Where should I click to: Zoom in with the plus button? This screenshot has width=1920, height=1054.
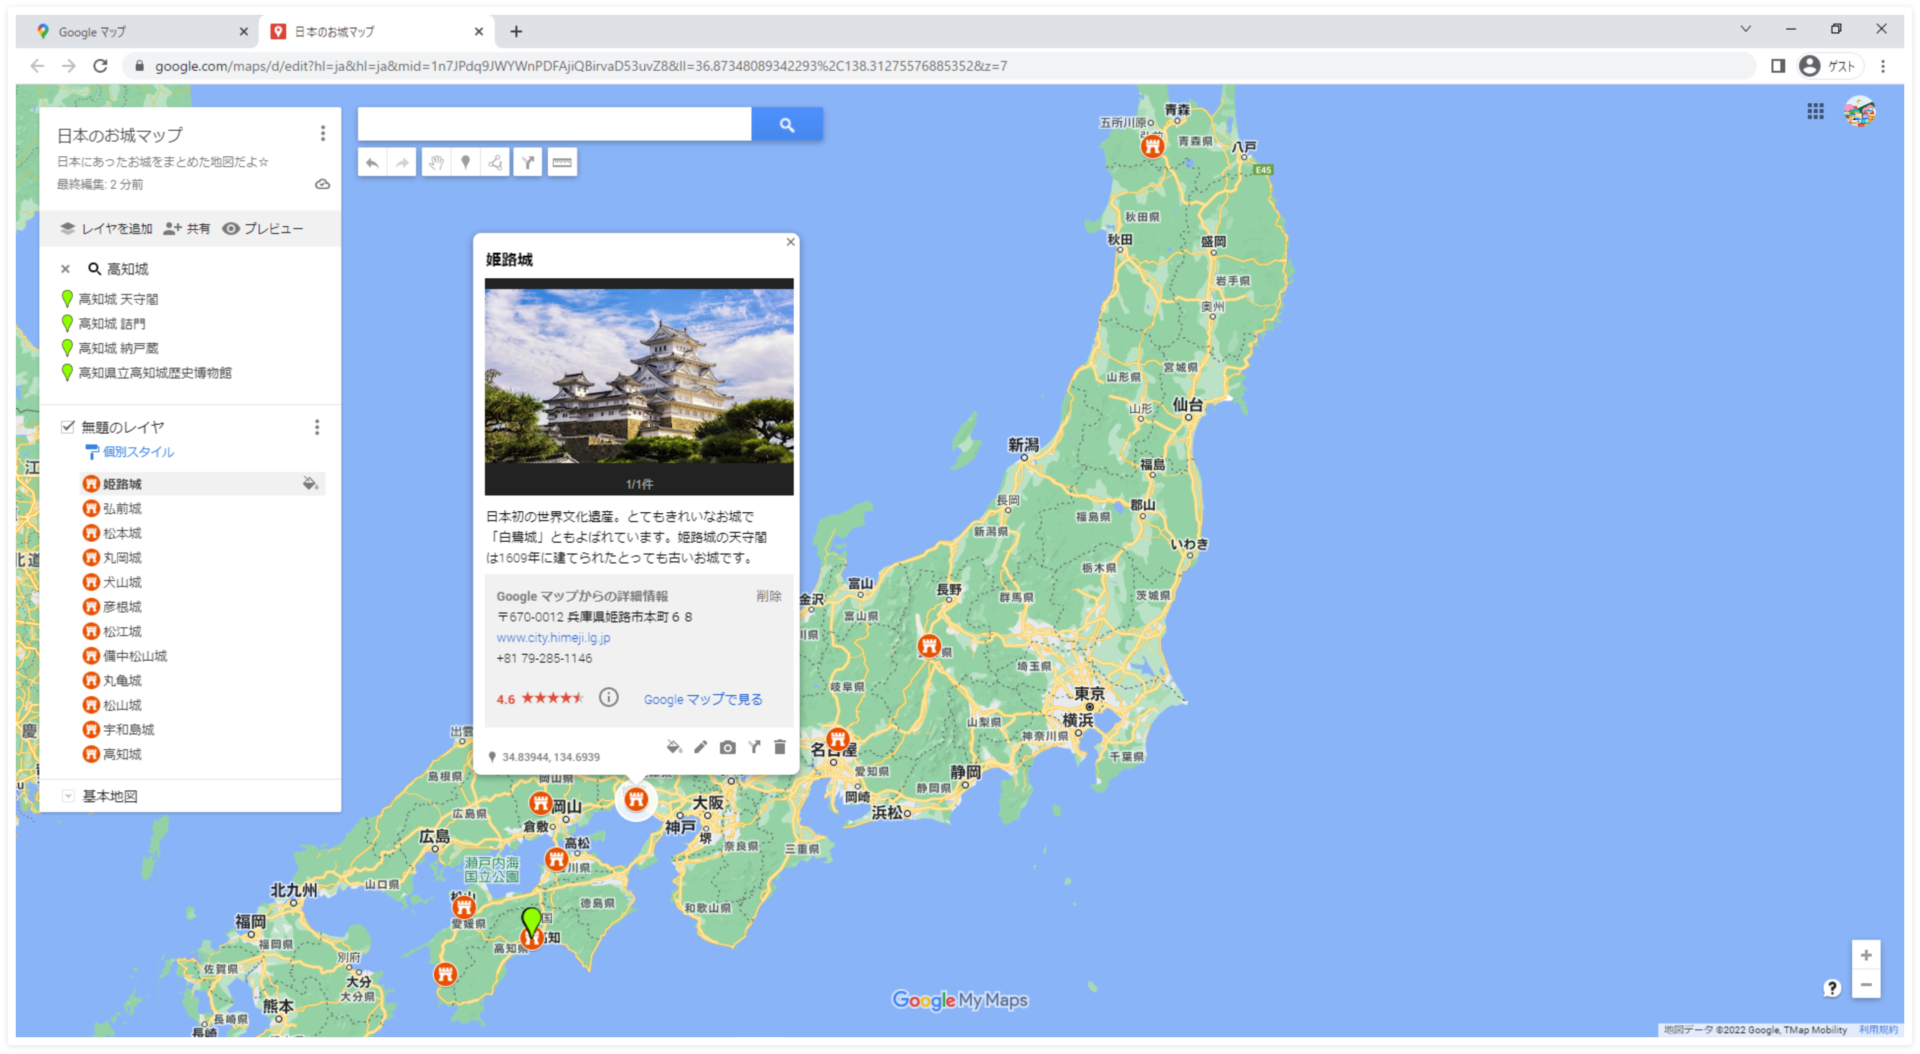[1866, 955]
